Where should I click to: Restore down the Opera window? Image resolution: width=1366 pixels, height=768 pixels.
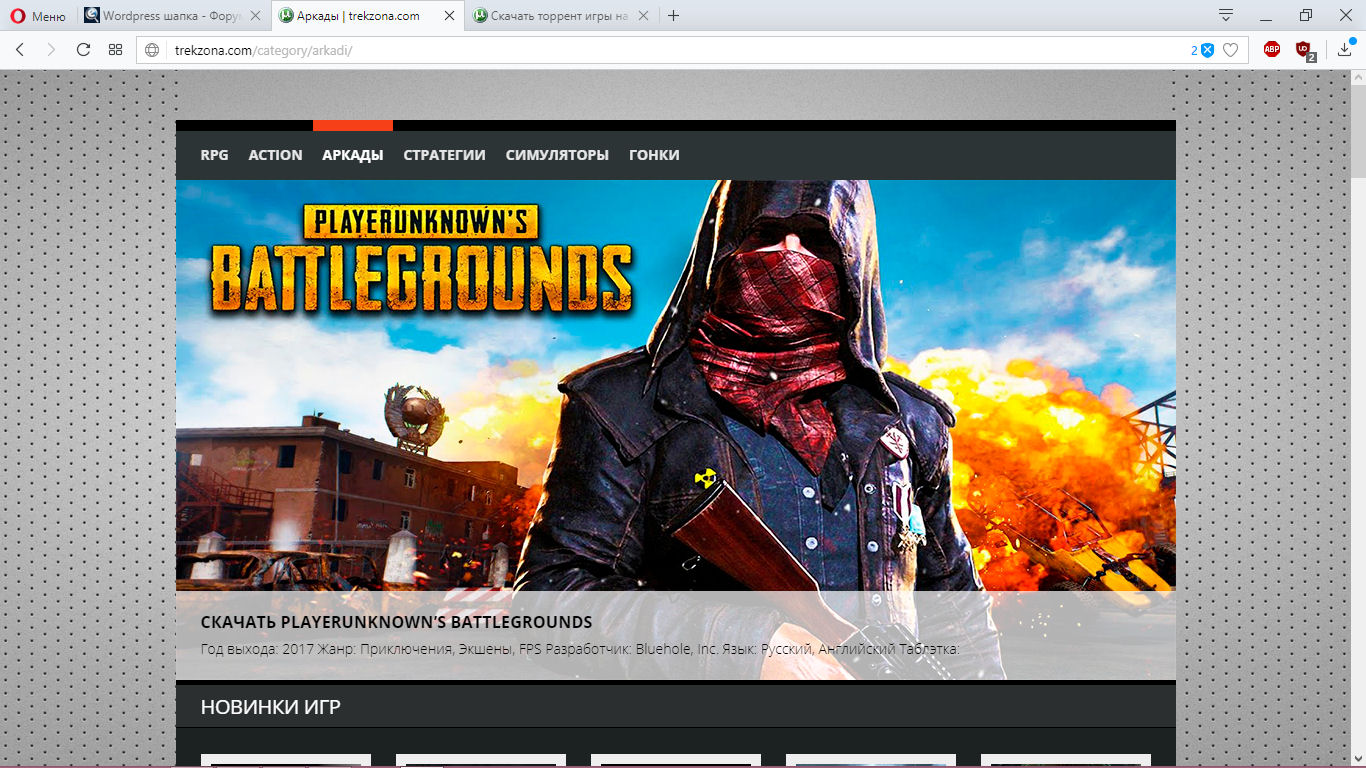(x=1306, y=16)
